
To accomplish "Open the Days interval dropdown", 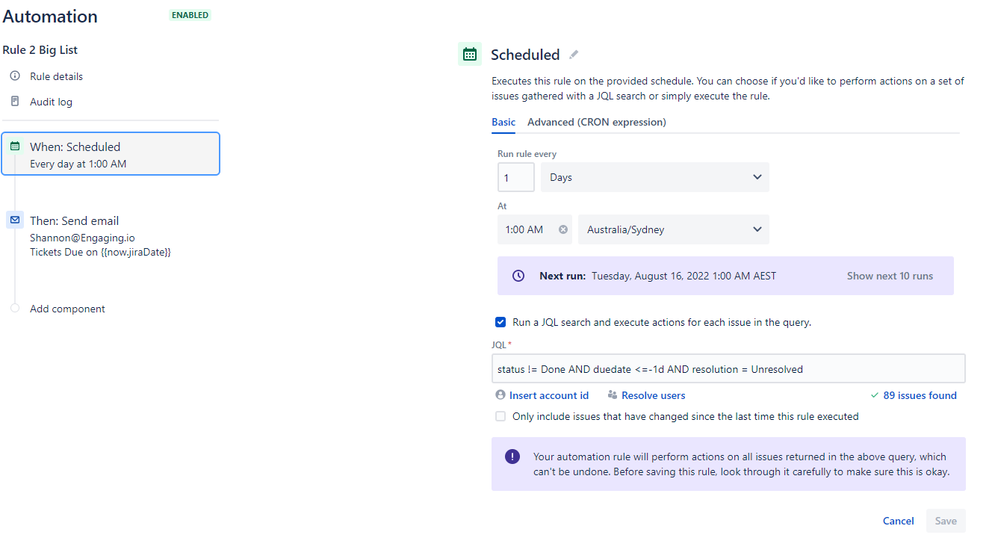I will pyautogui.click(x=655, y=177).
